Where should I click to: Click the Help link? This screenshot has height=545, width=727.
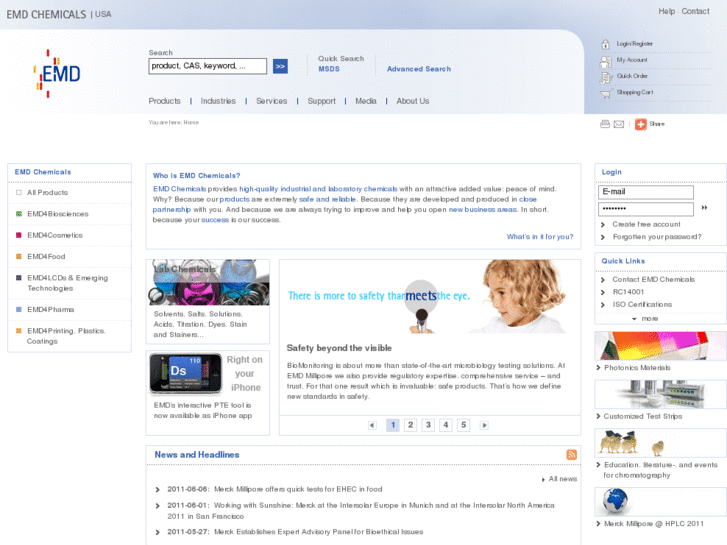tap(667, 11)
